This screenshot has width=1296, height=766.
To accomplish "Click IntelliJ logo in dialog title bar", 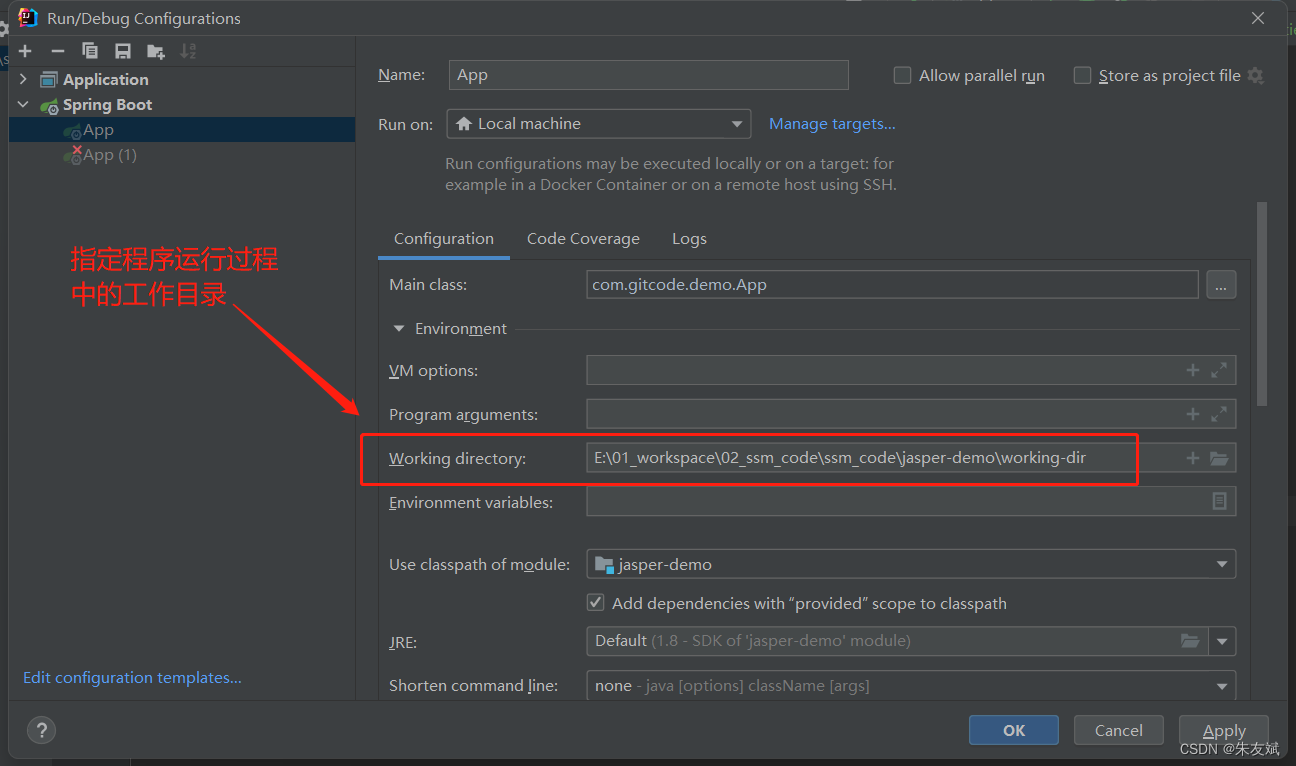I will pyautogui.click(x=28, y=17).
